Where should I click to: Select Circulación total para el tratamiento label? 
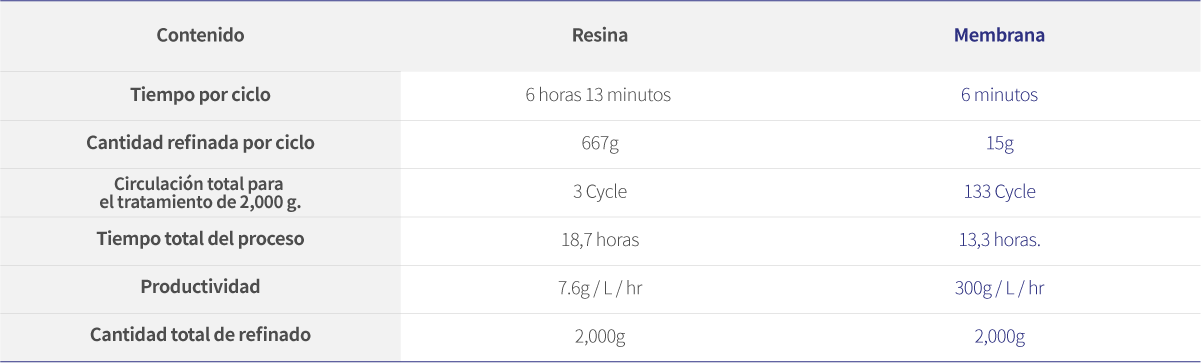click(200, 191)
